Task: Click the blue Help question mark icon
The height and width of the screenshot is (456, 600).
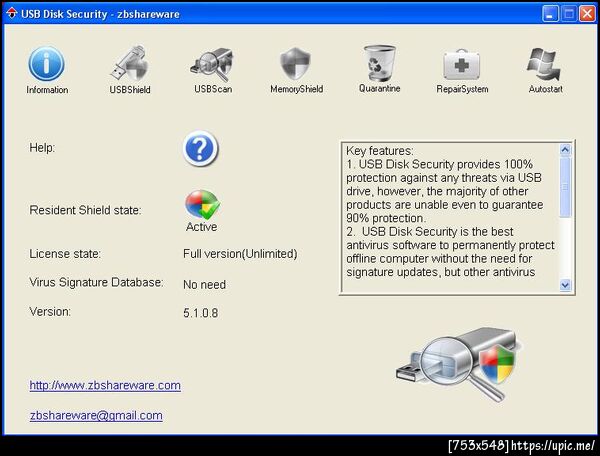Action: coord(200,148)
